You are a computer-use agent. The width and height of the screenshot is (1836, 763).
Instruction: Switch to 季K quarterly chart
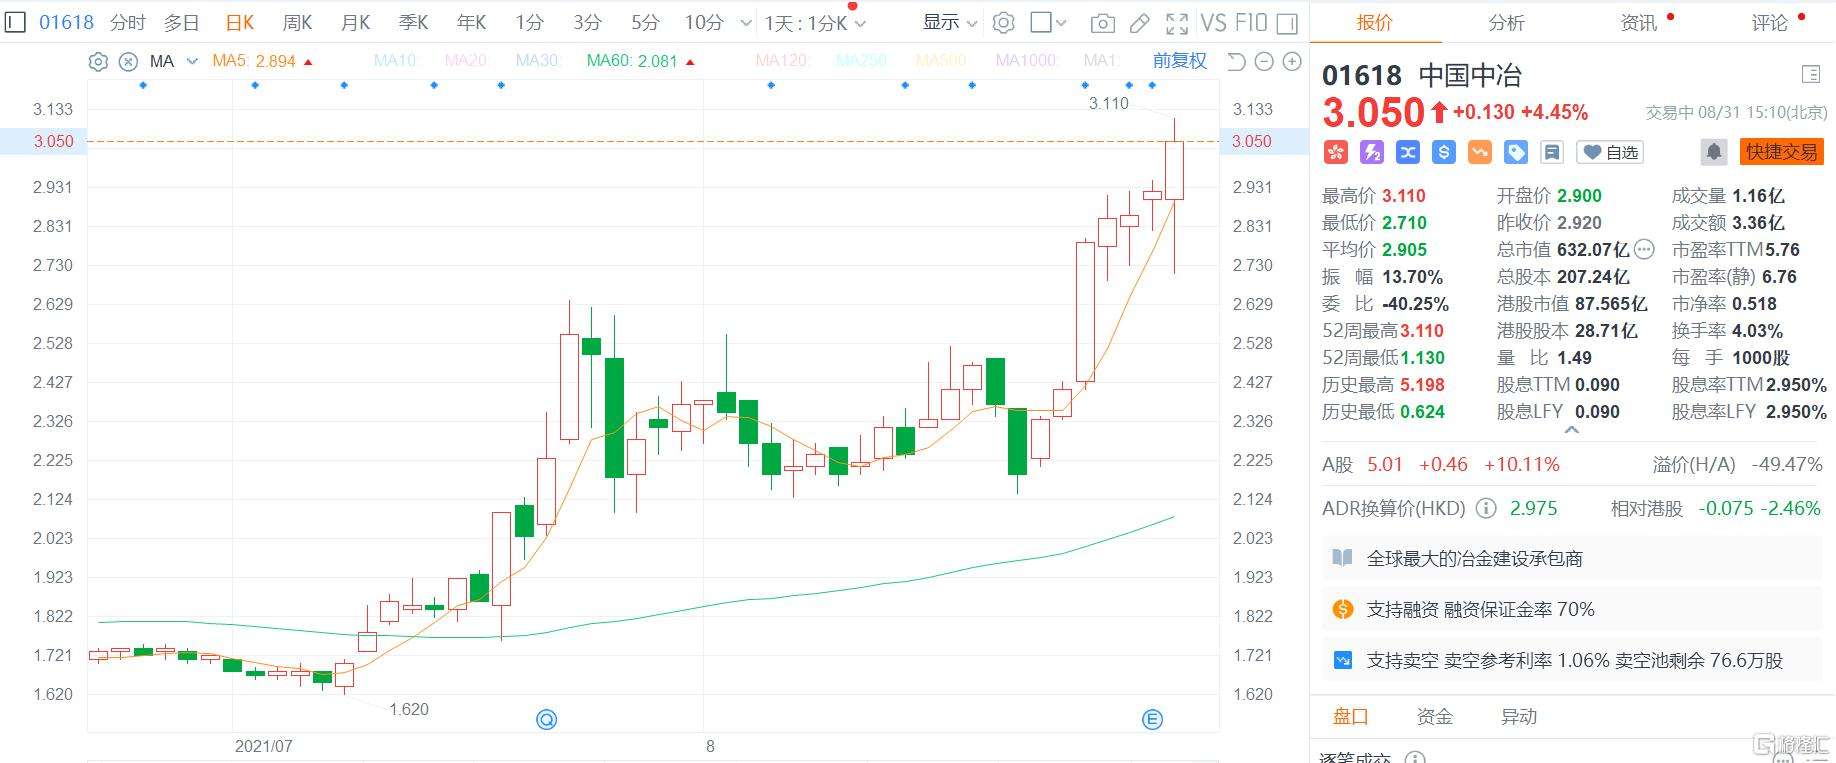pyautogui.click(x=413, y=22)
